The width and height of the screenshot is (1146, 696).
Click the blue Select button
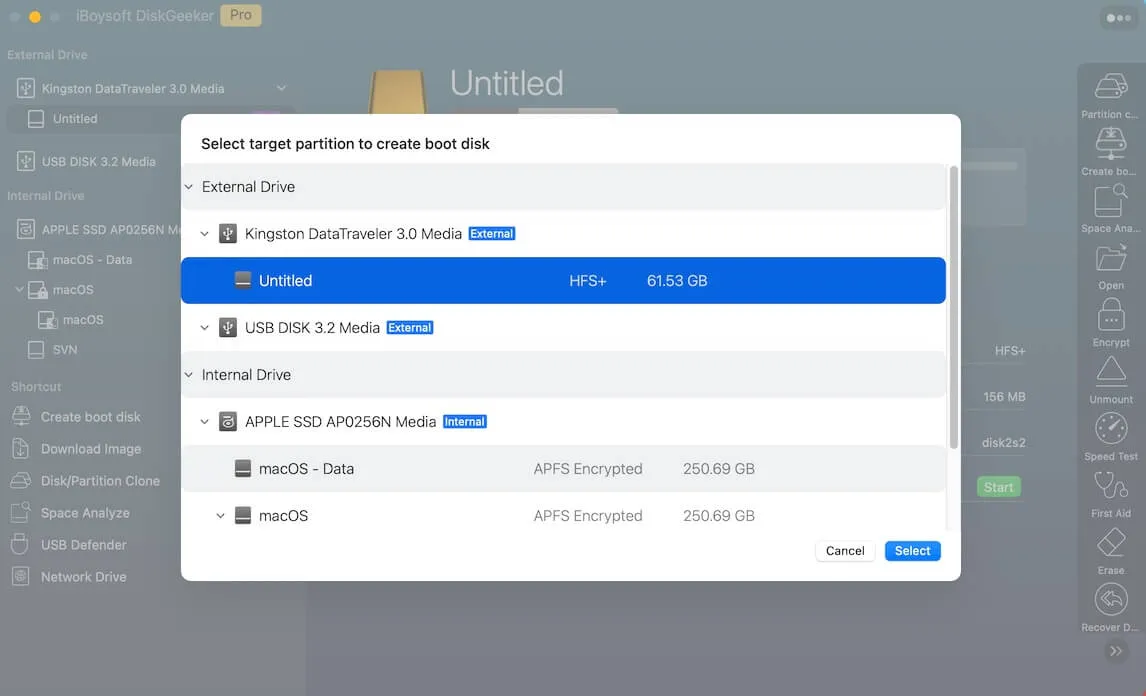(x=912, y=551)
